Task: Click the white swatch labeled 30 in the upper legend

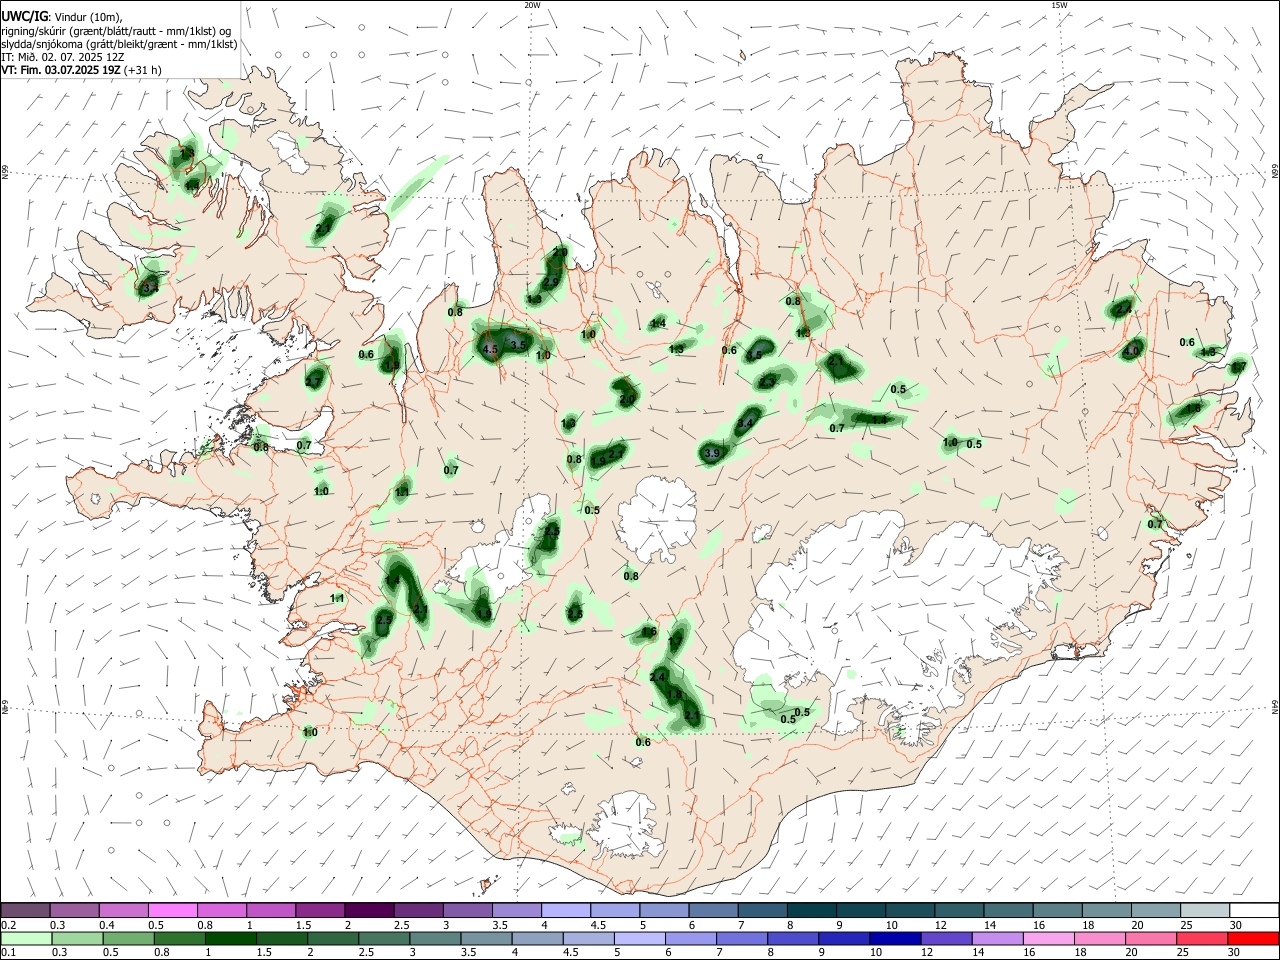Action: (1253, 910)
